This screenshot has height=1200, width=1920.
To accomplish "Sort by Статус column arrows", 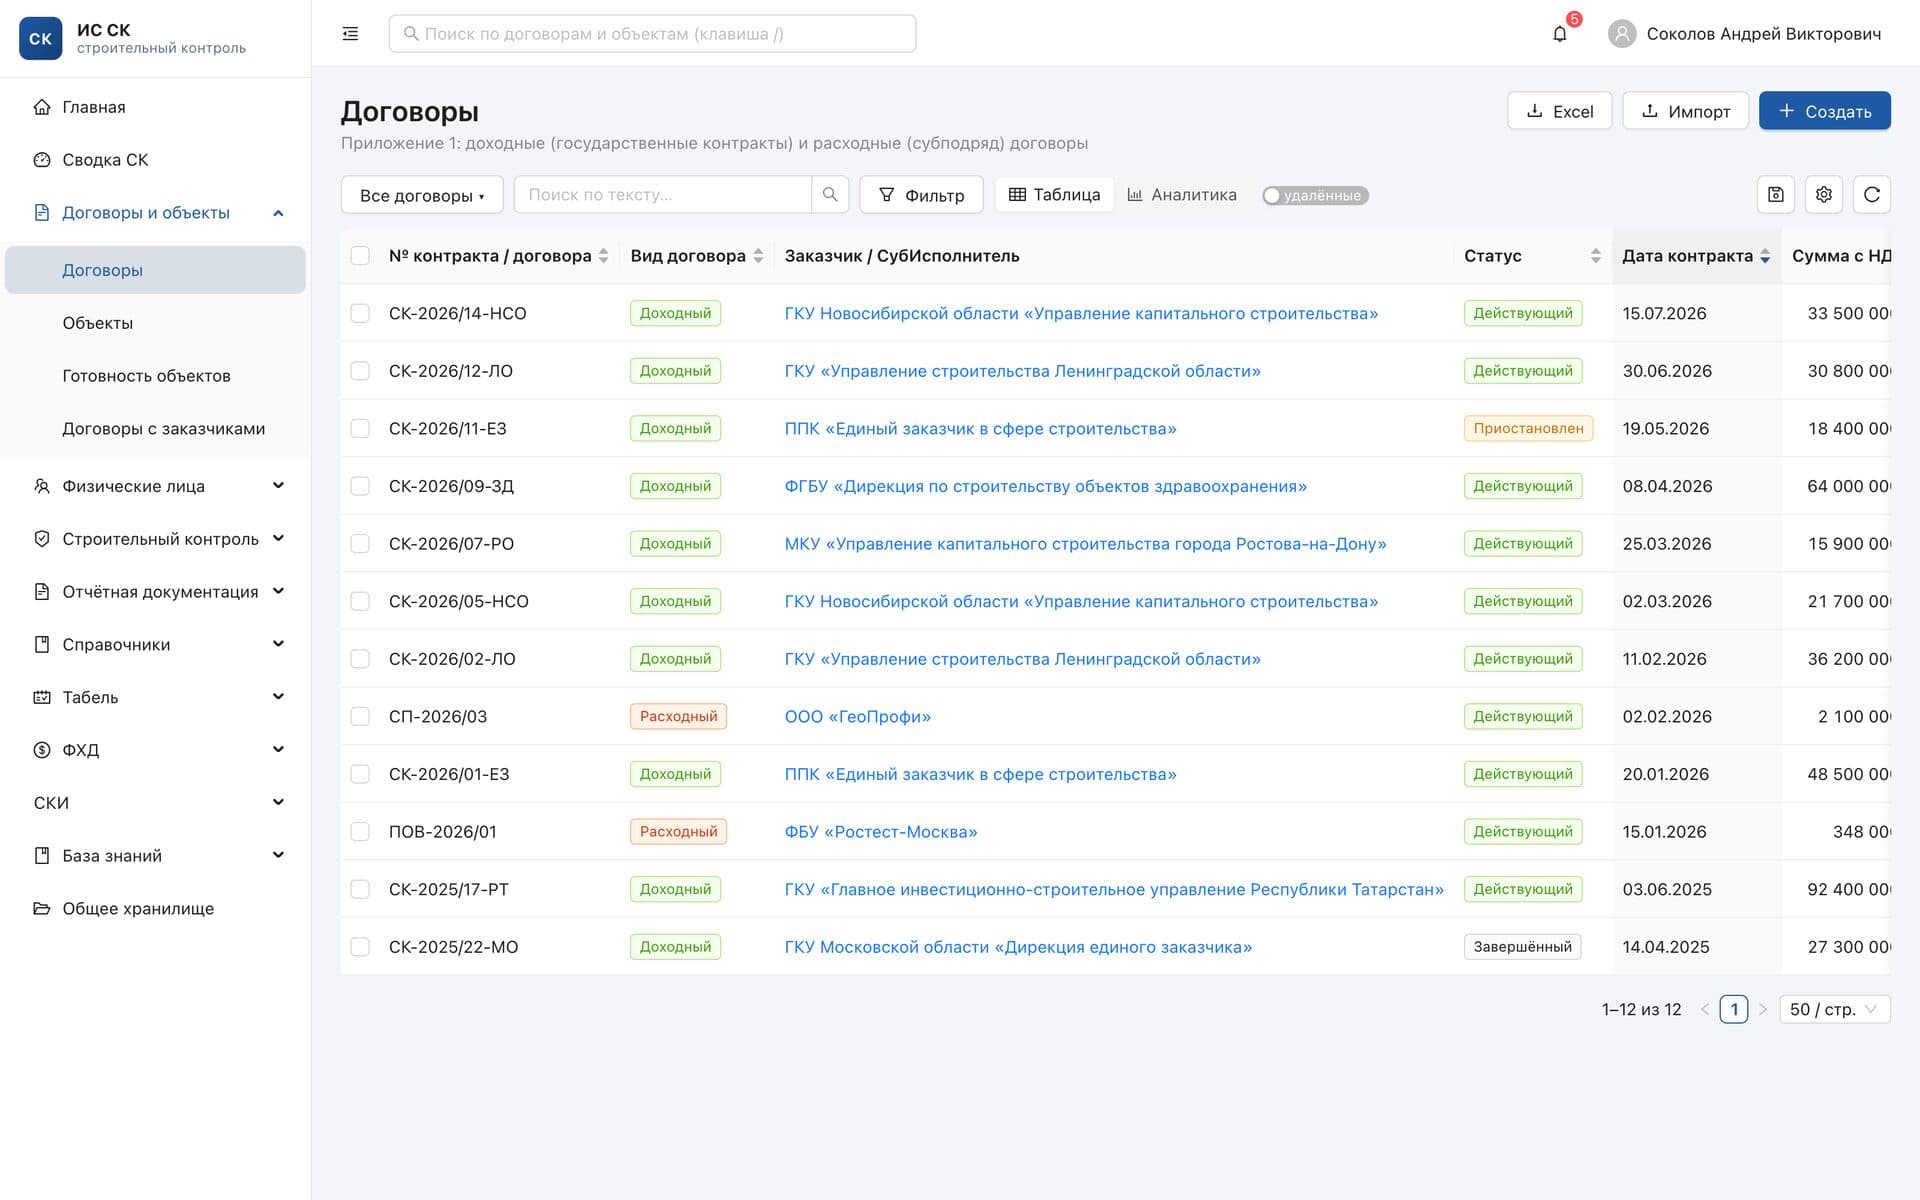I will (x=1595, y=256).
